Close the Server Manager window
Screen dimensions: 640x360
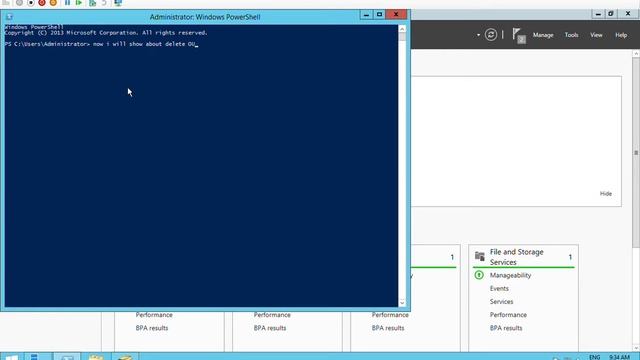point(628,14)
